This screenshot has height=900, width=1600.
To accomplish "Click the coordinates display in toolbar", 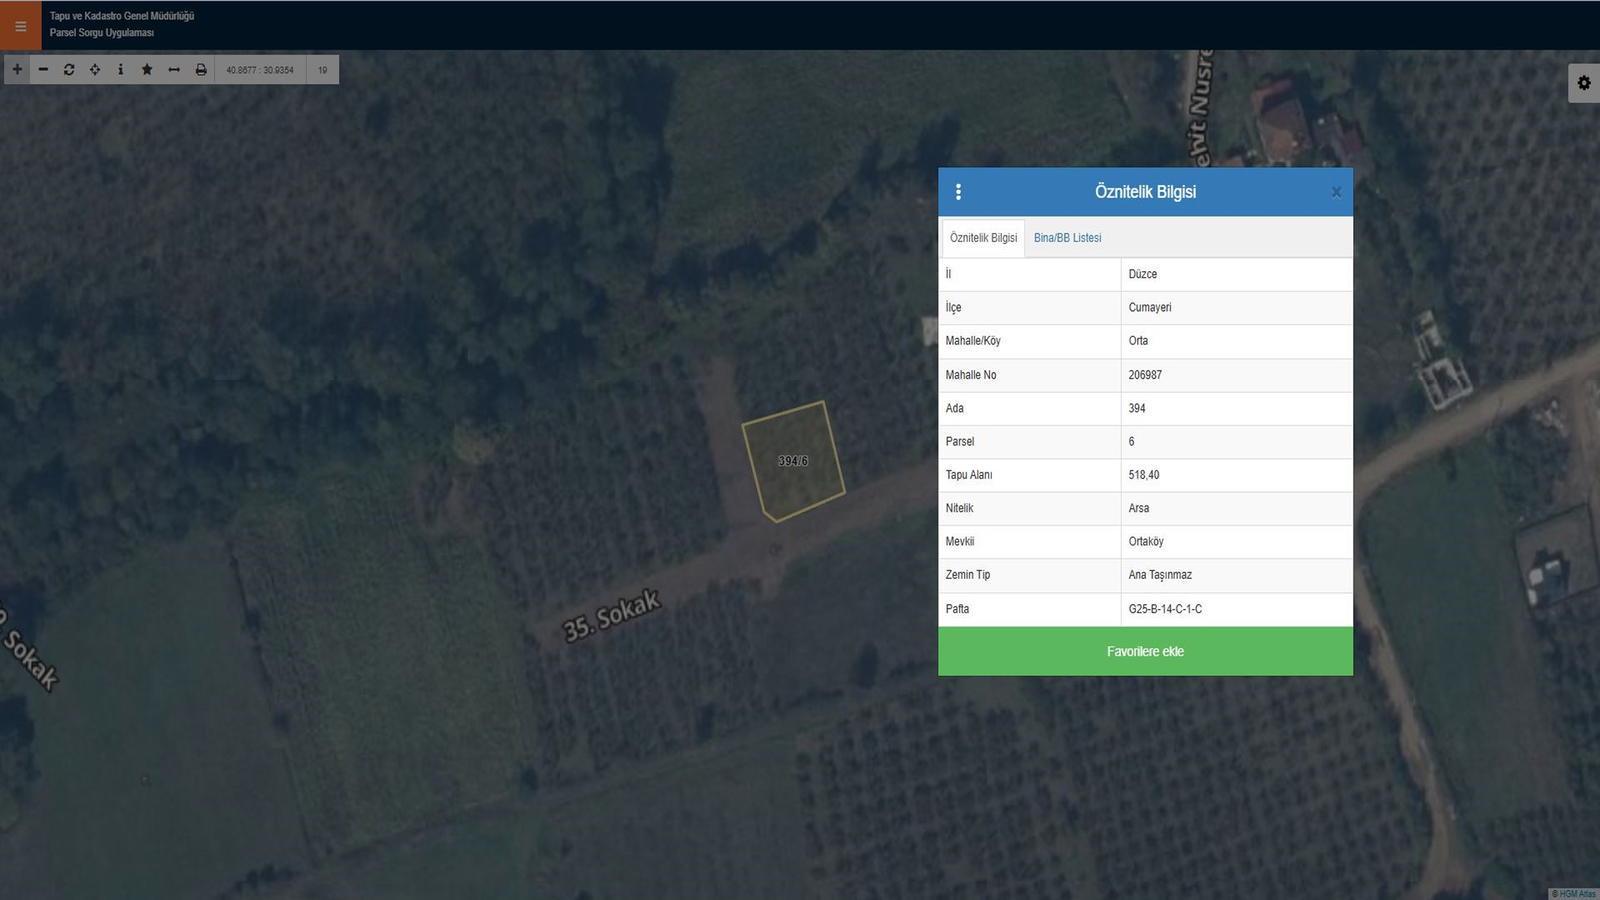I will (x=260, y=70).
